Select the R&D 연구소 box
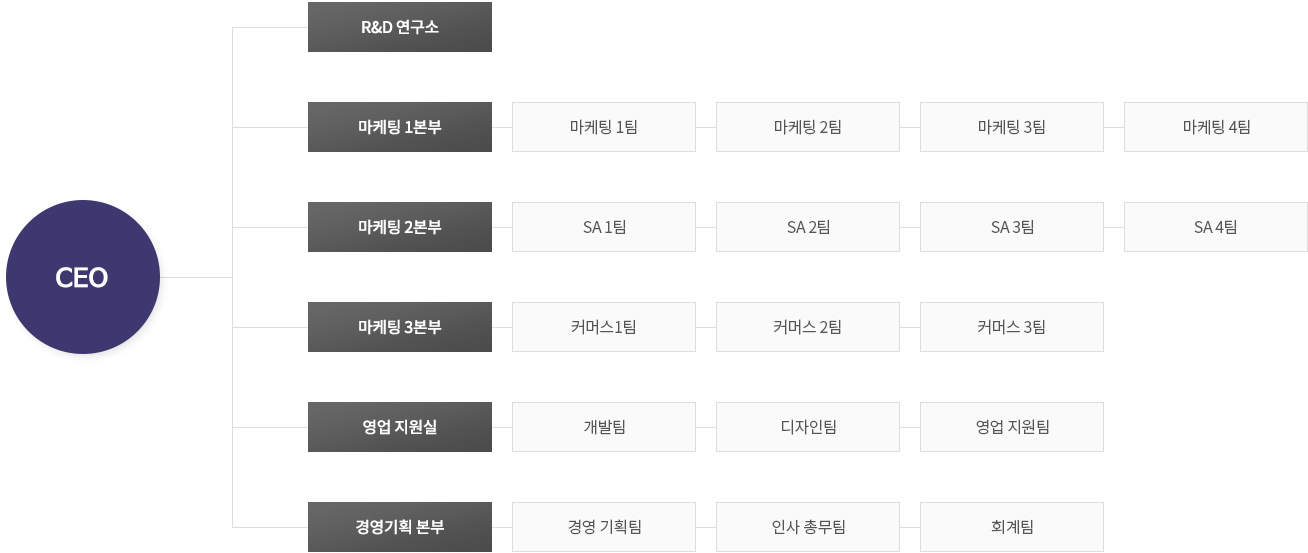The image size is (1308, 553). click(400, 27)
